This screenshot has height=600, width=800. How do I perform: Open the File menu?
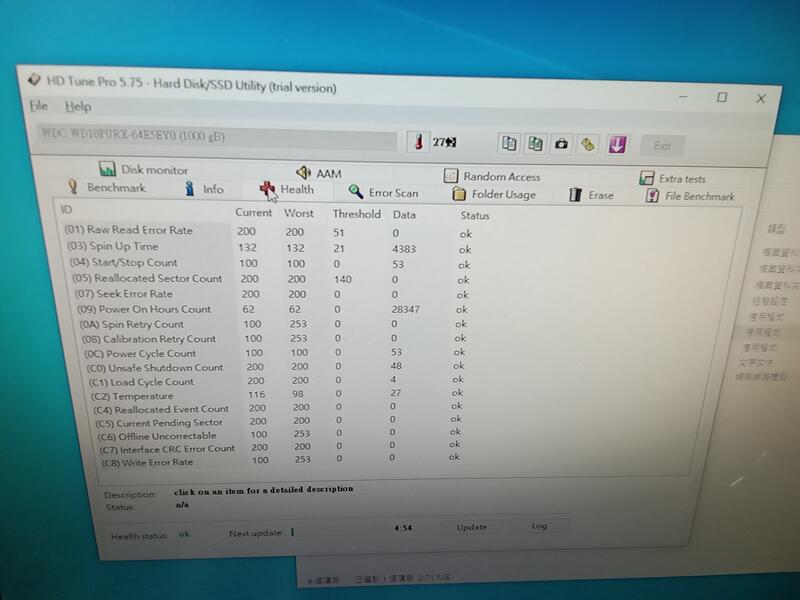[x=39, y=106]
